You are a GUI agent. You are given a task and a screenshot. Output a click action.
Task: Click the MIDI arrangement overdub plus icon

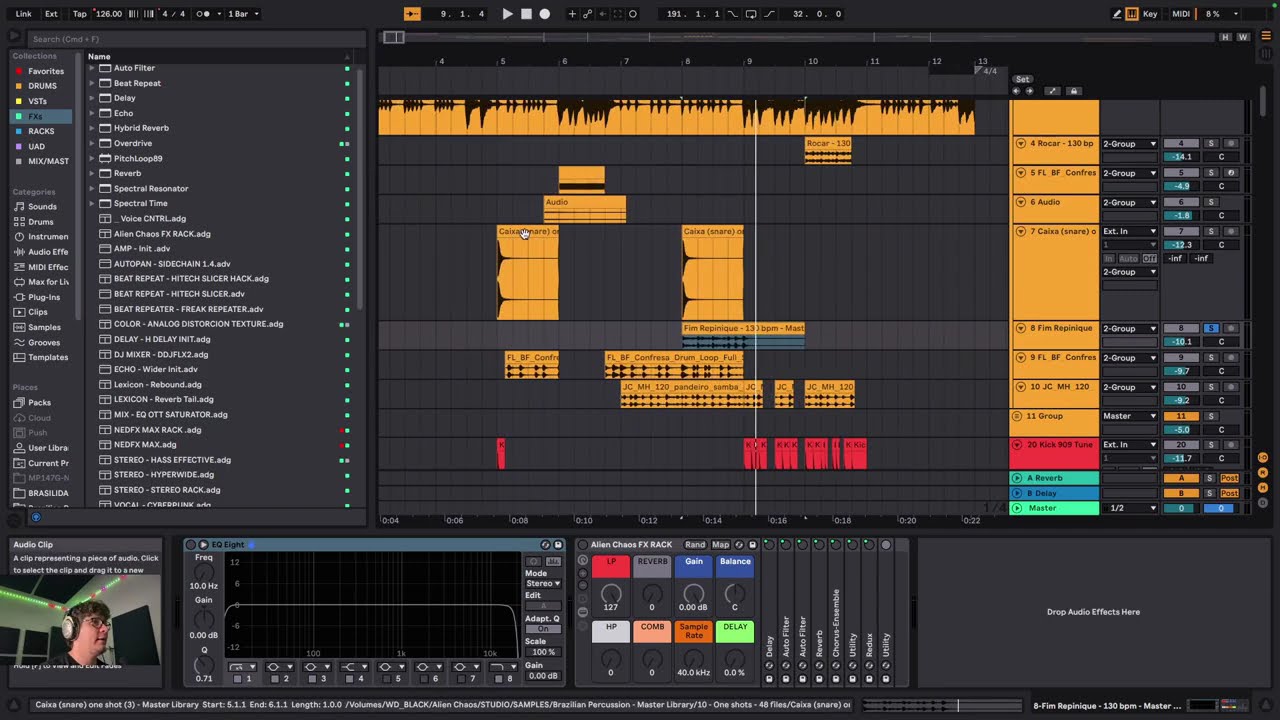(572, 14)
